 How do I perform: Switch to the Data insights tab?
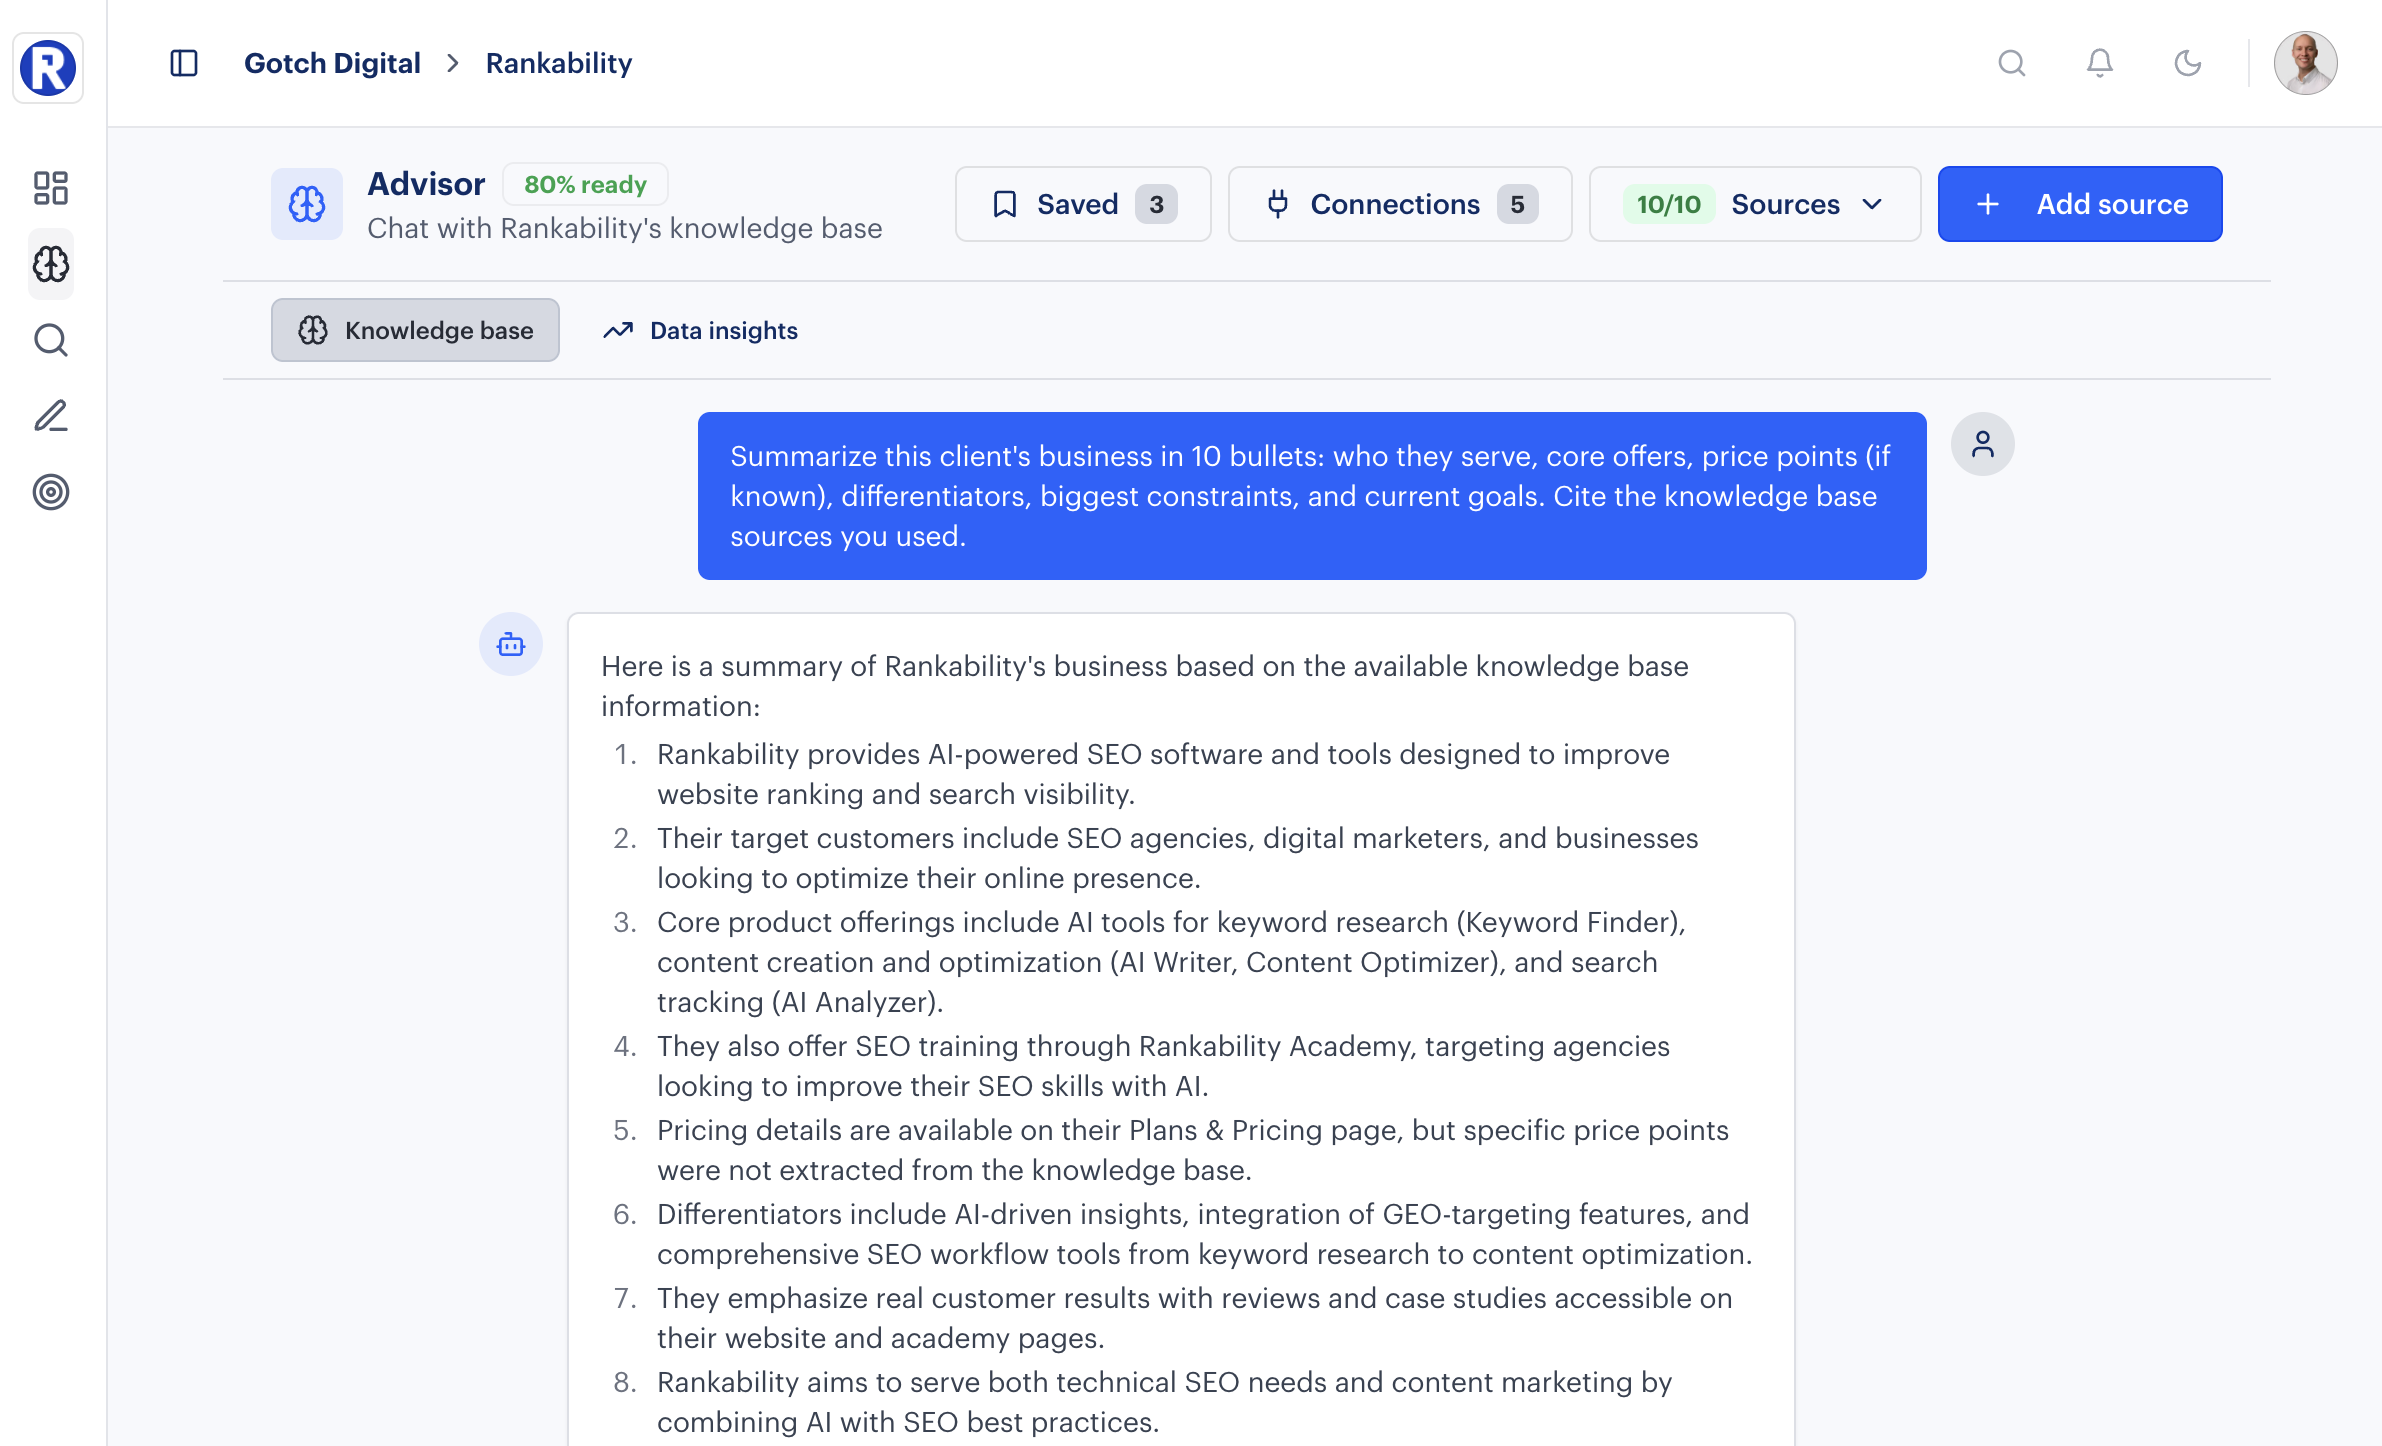pos(700,330)
